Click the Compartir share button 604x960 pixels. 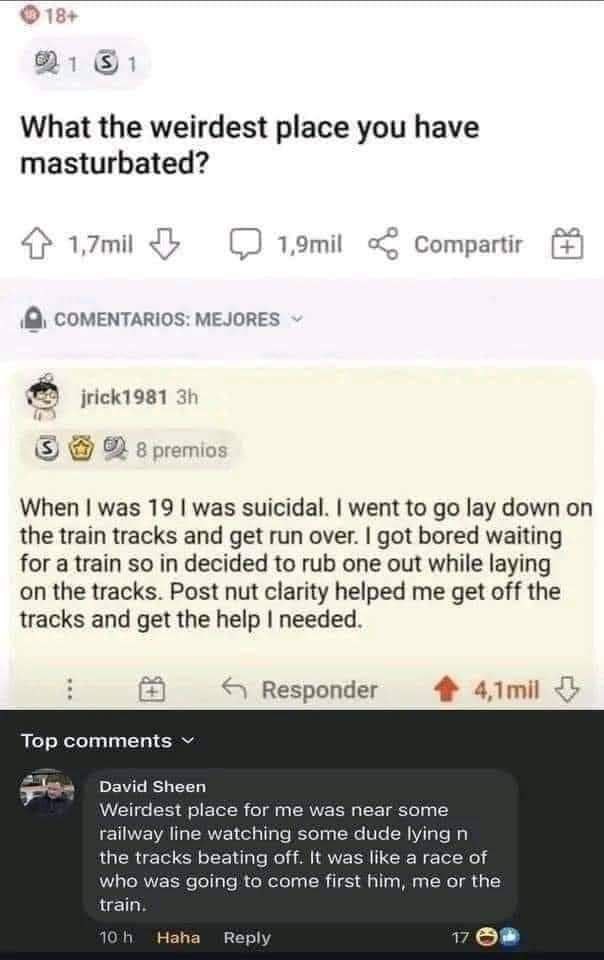coord(450,245)
